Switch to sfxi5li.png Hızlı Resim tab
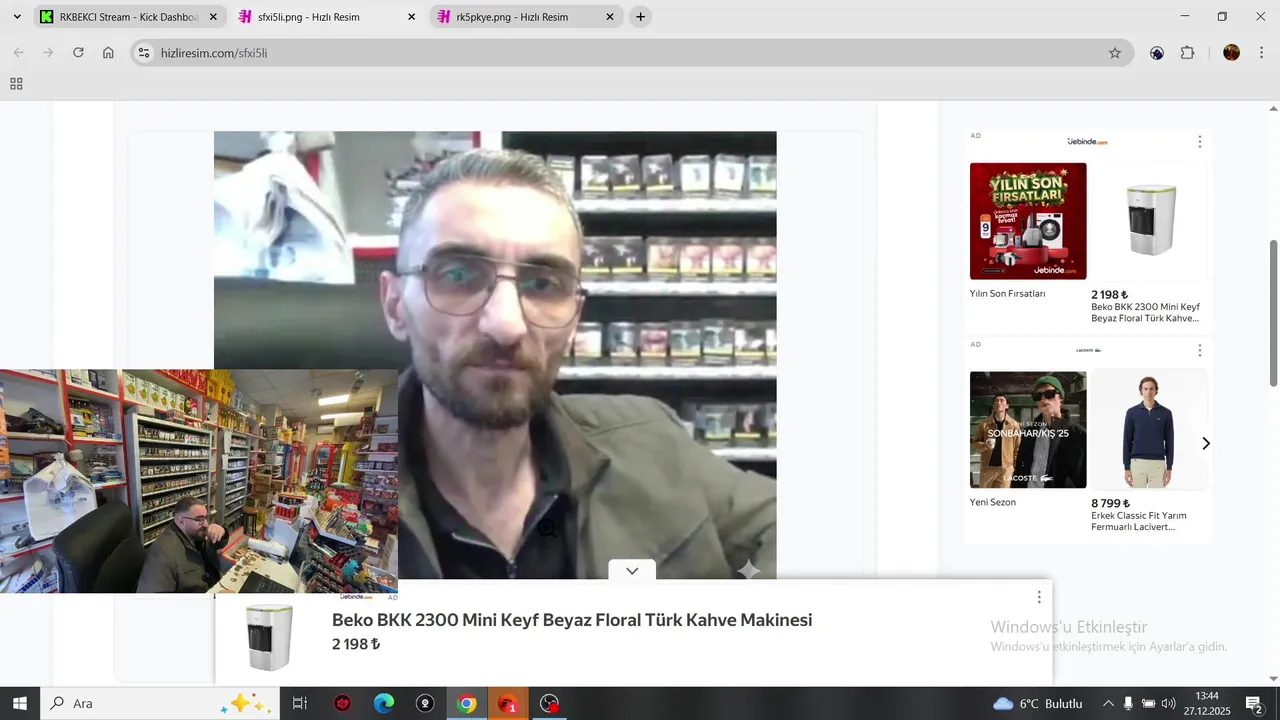1280x720 pixels. point(328,17)
